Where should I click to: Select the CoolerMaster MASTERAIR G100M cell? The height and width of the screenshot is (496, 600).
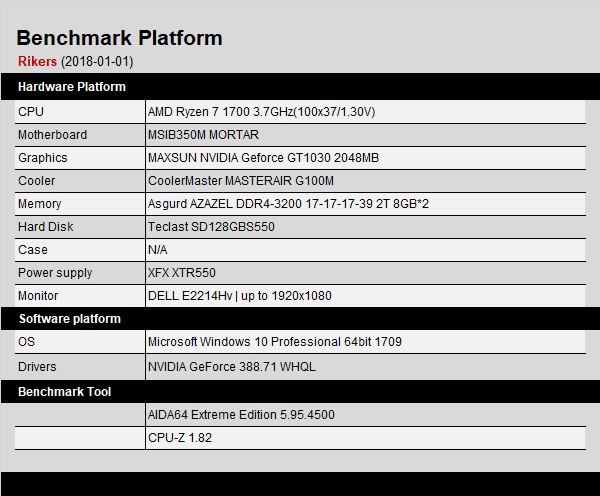coord(241,181)
